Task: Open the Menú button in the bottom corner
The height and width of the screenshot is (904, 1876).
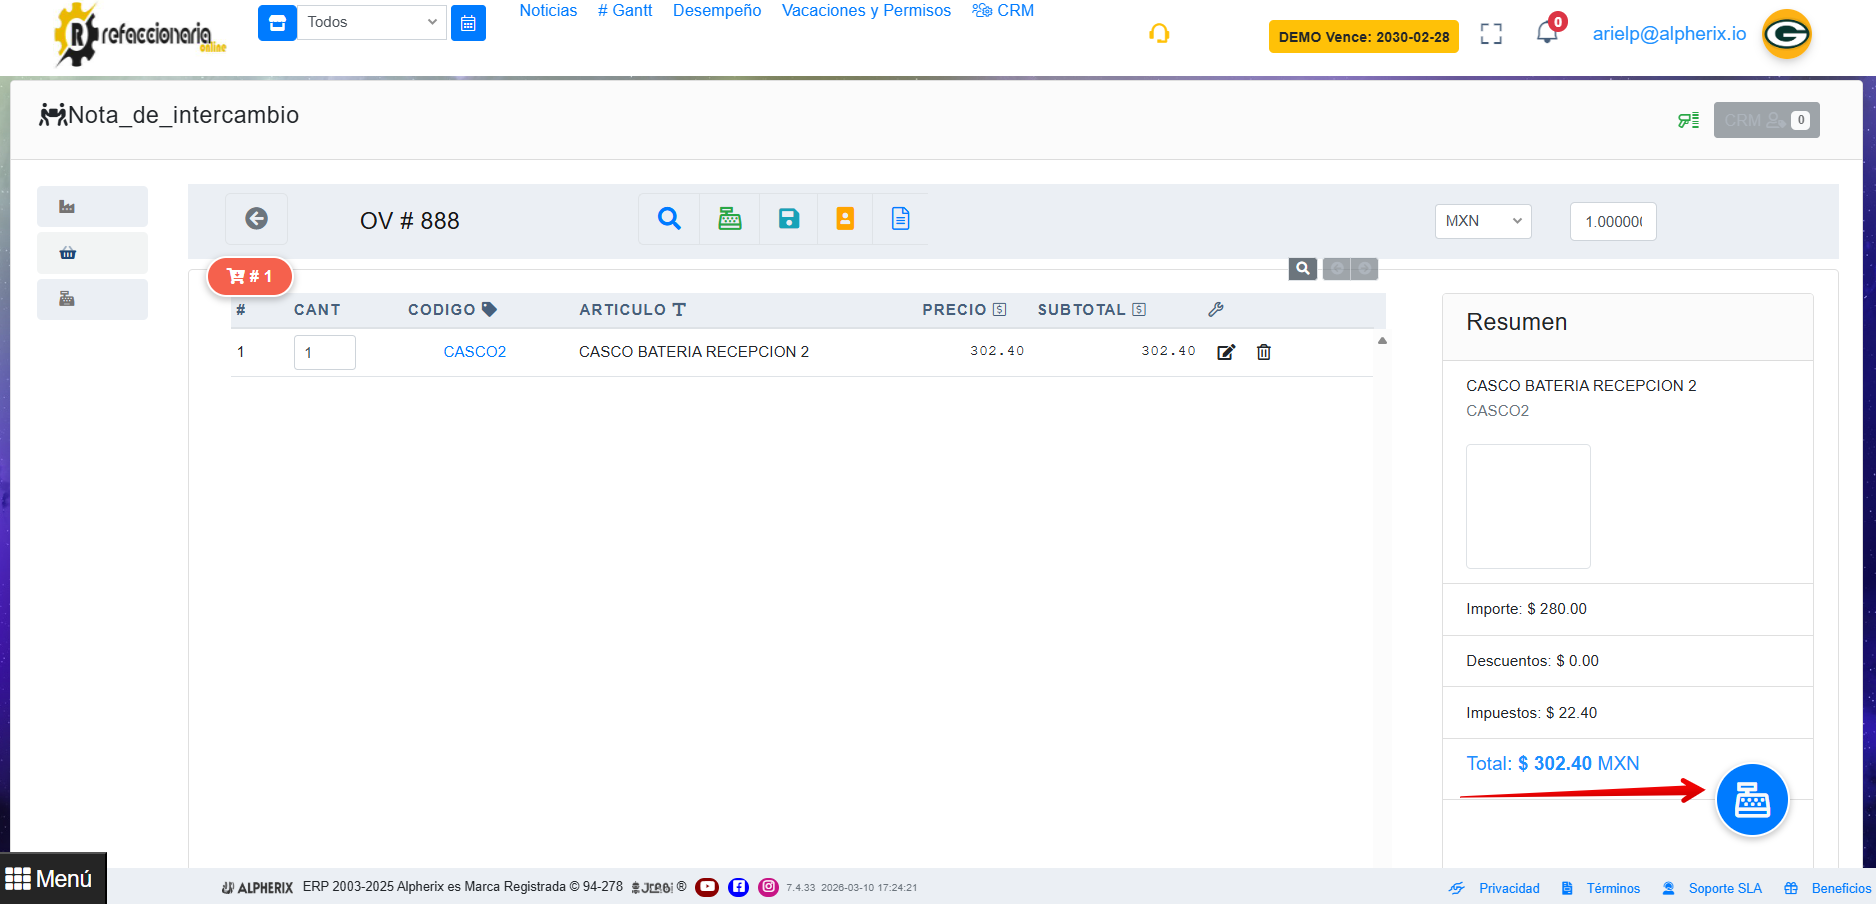Action: pos(52,879)
